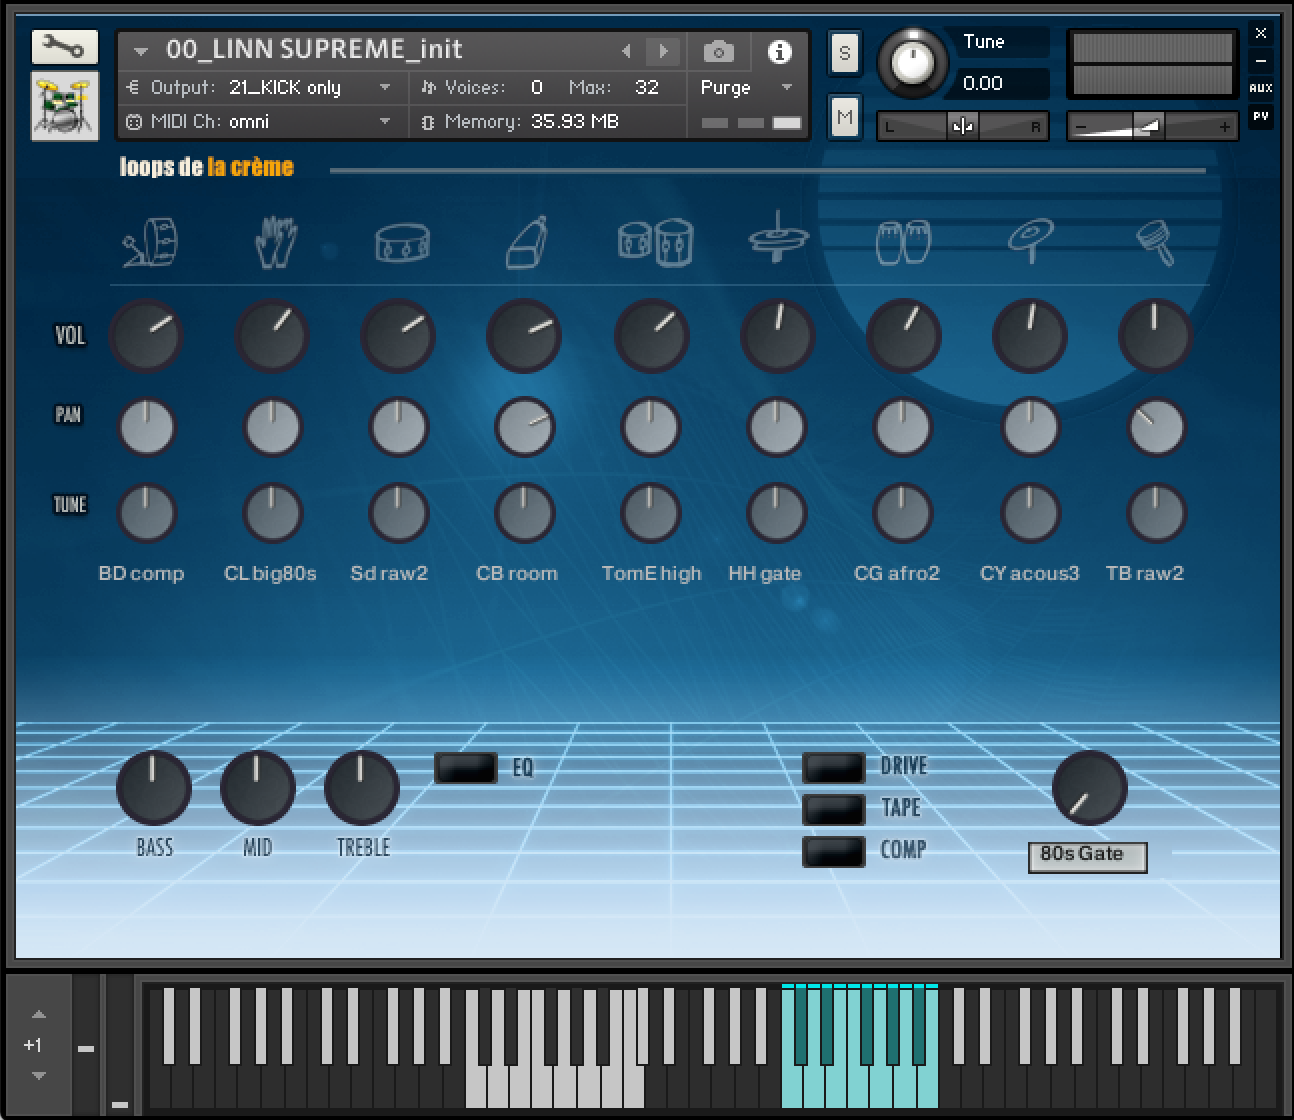Image resolution: width=1294 pixels, height=1120 pixels.
Task: Click the output routing icon
Action: pyautogui.click(x=134, y=88)
